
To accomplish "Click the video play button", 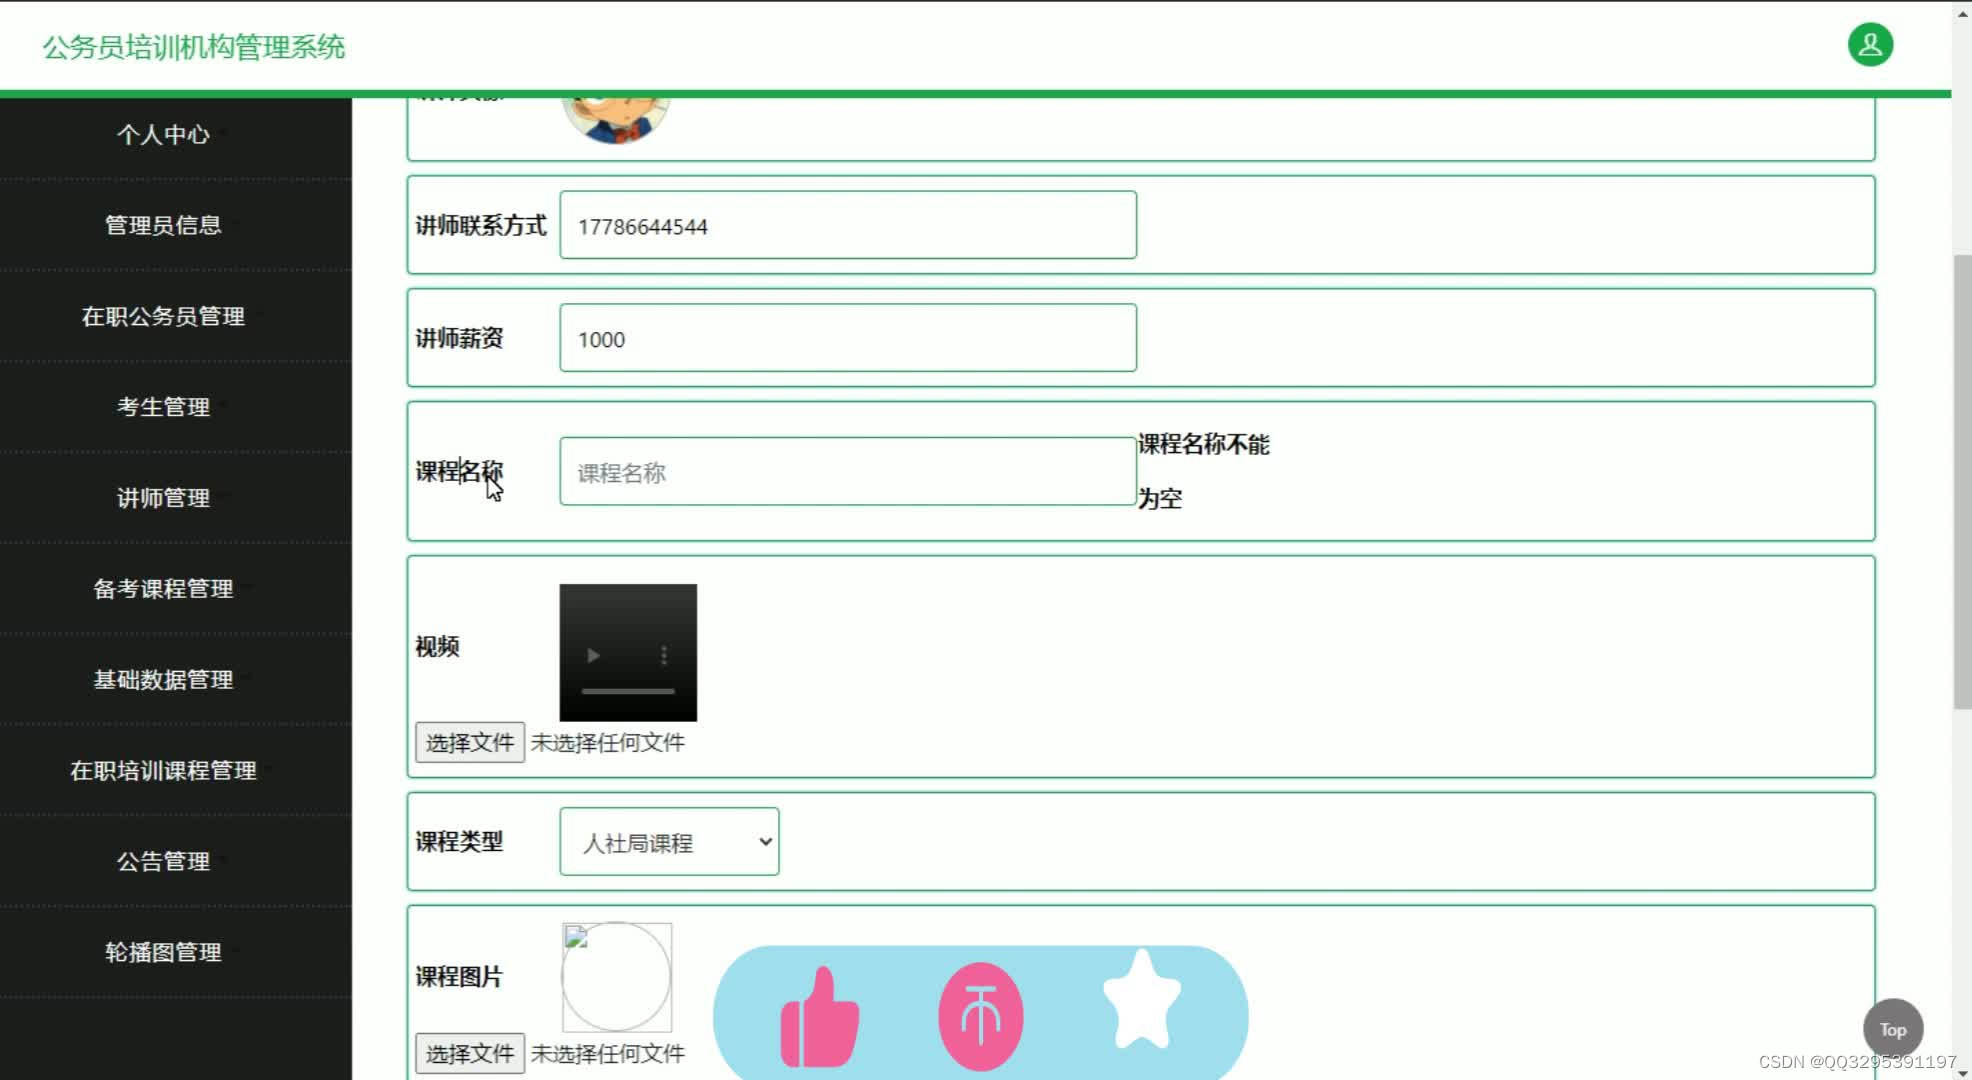I will point(593,656).
